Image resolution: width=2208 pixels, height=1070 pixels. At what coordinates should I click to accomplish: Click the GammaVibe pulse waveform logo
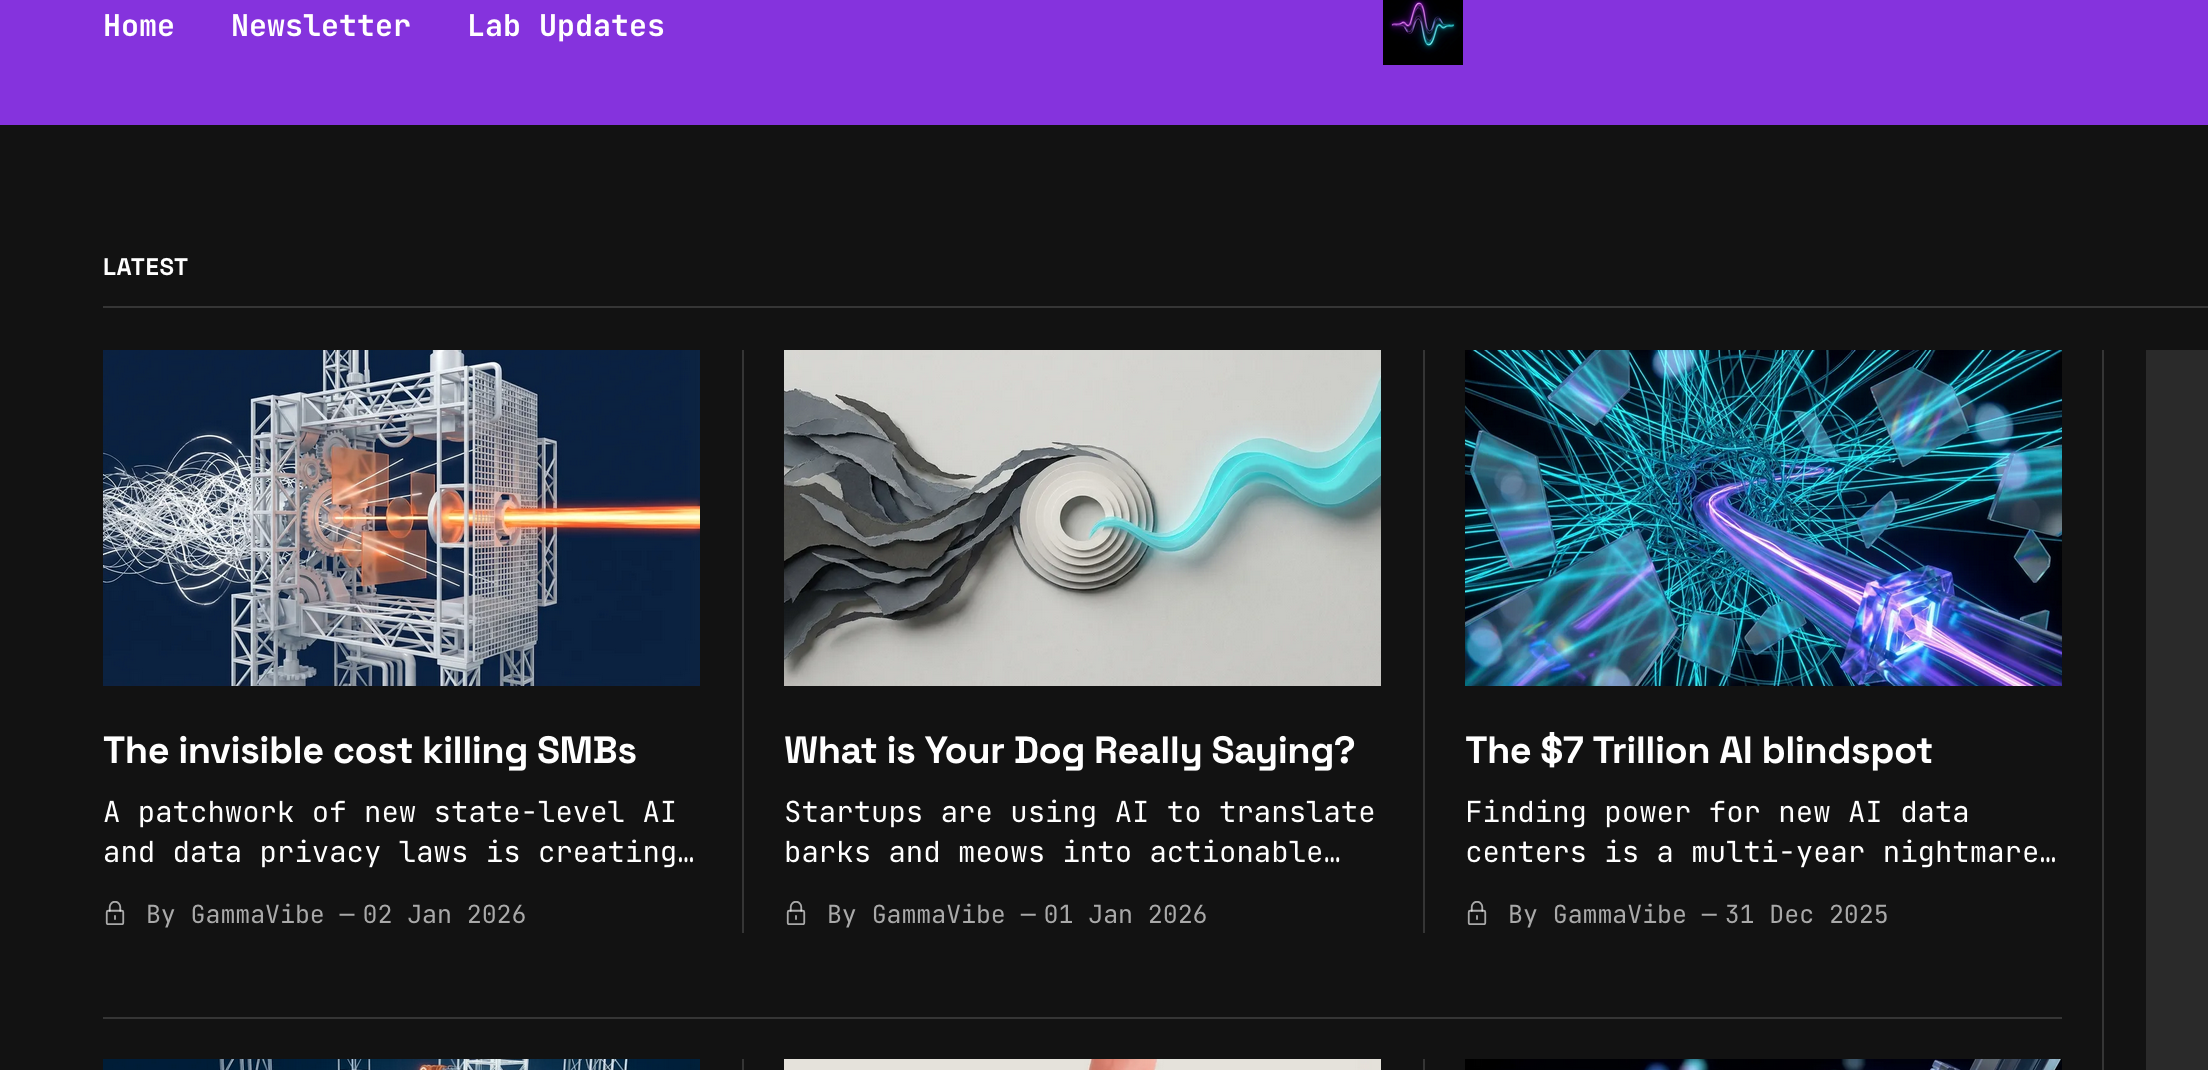pyautogui.click(x=1422, y=30)
